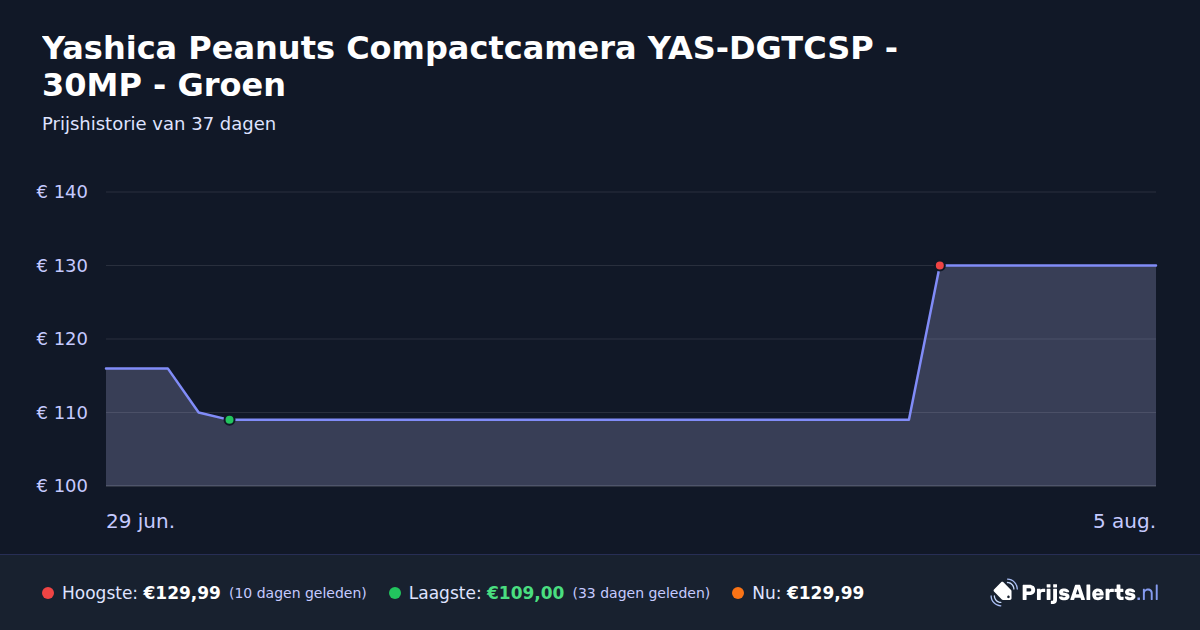Select the Prijshistorie van 37 dagen subtitle

point(159,124)
